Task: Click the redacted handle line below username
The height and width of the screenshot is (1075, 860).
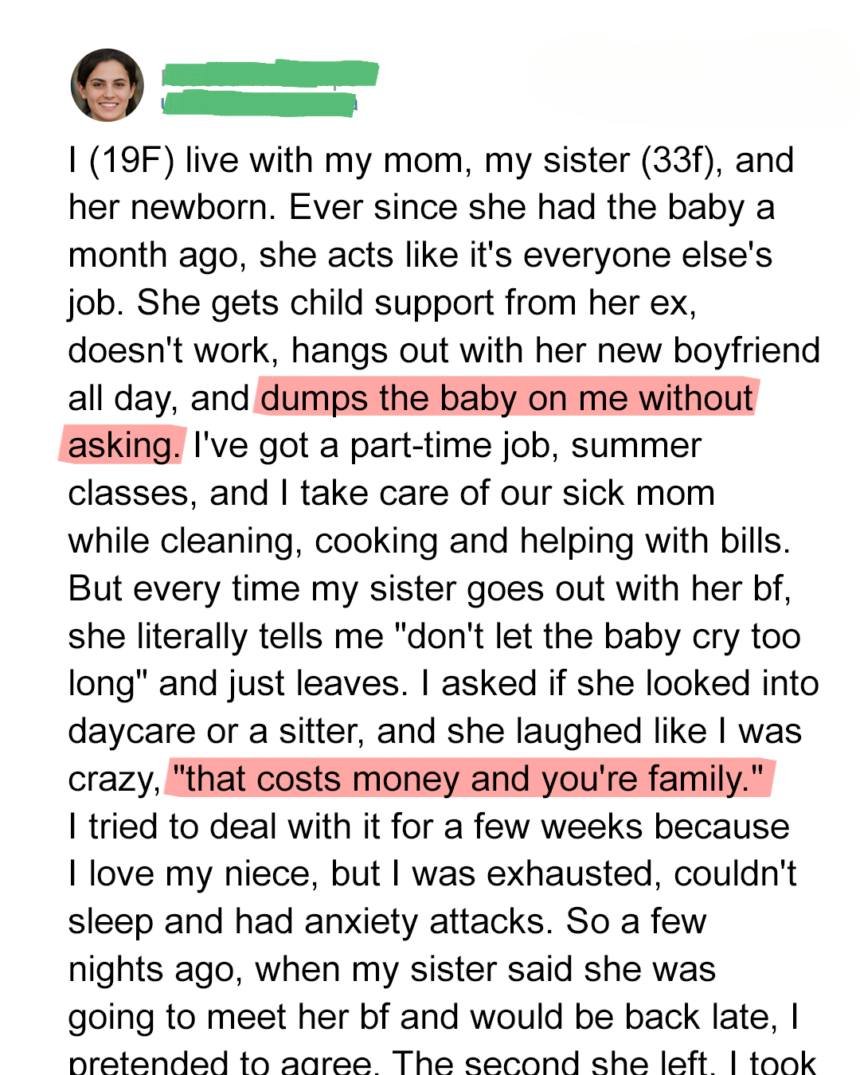Action: [259, 102]
